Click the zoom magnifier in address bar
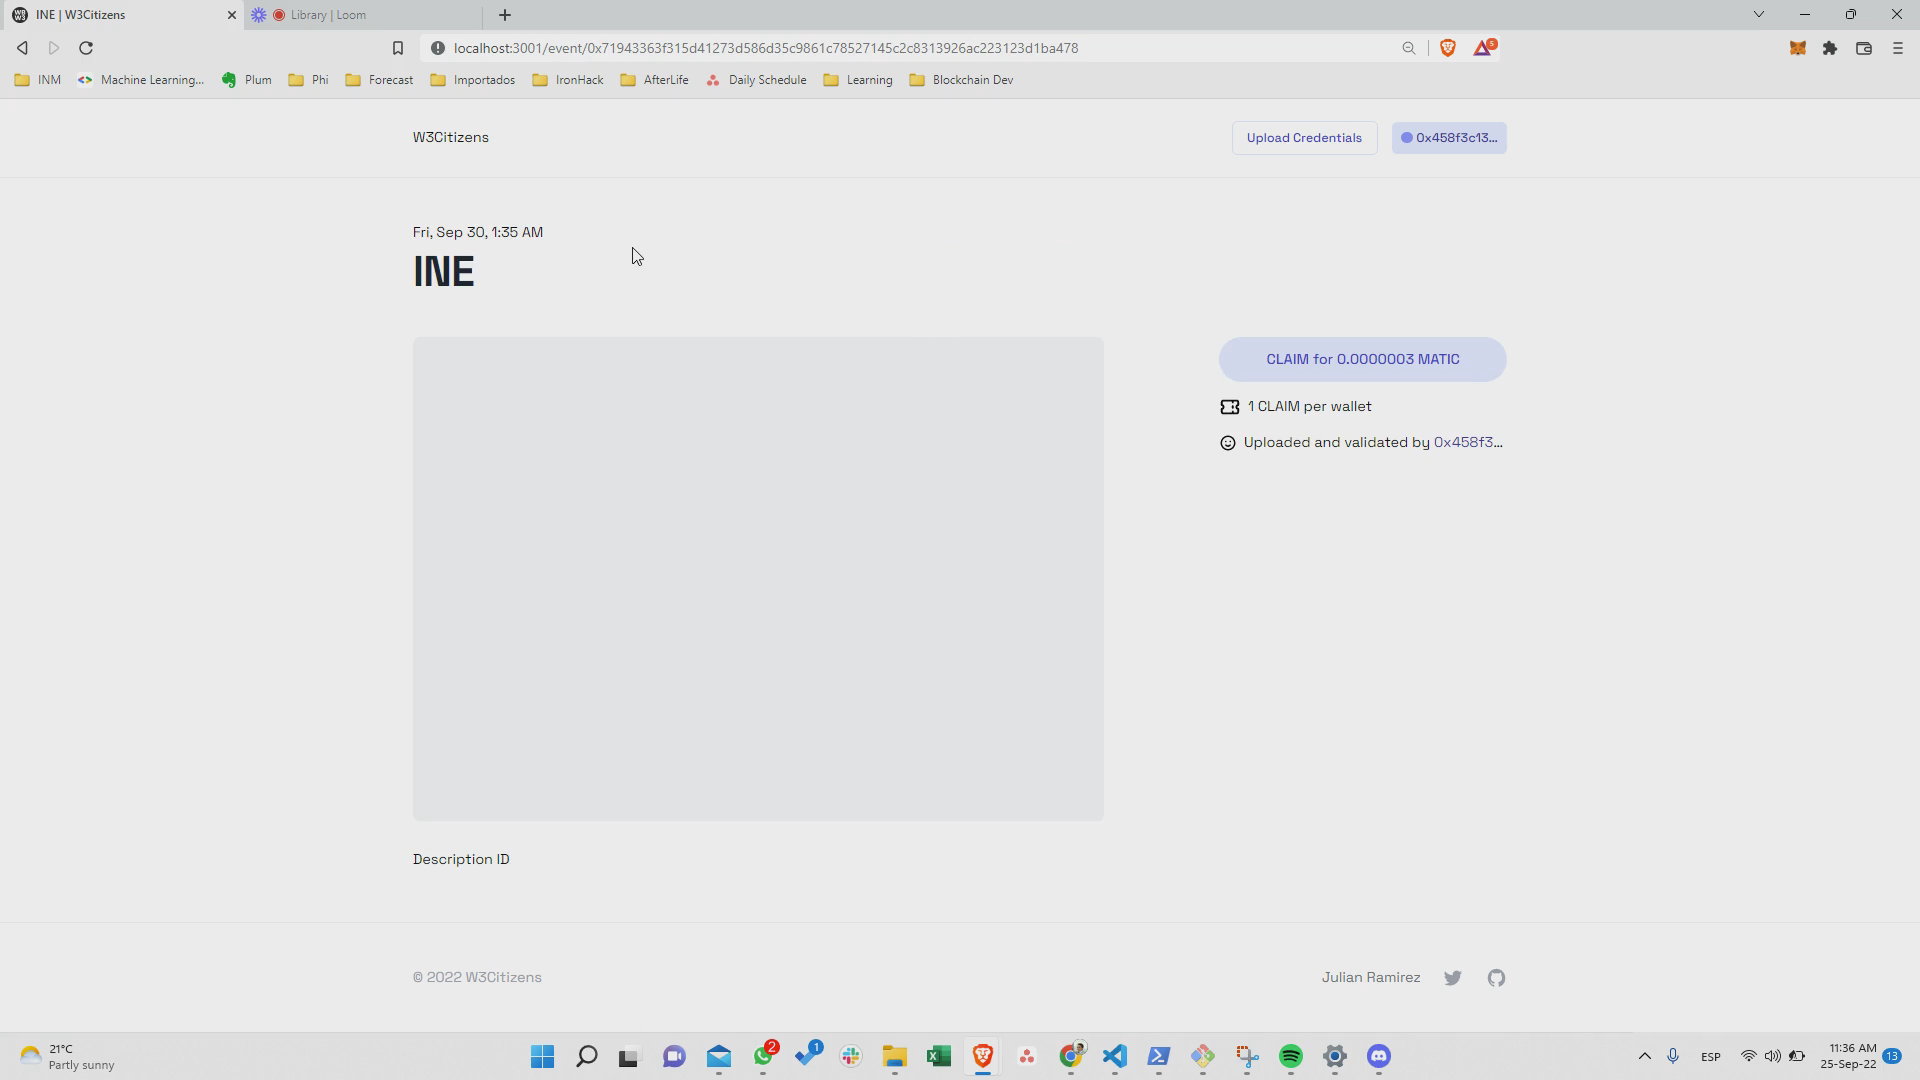Image resolution: width=1920 pixels, height=1080 pixels. (1409, 48)
